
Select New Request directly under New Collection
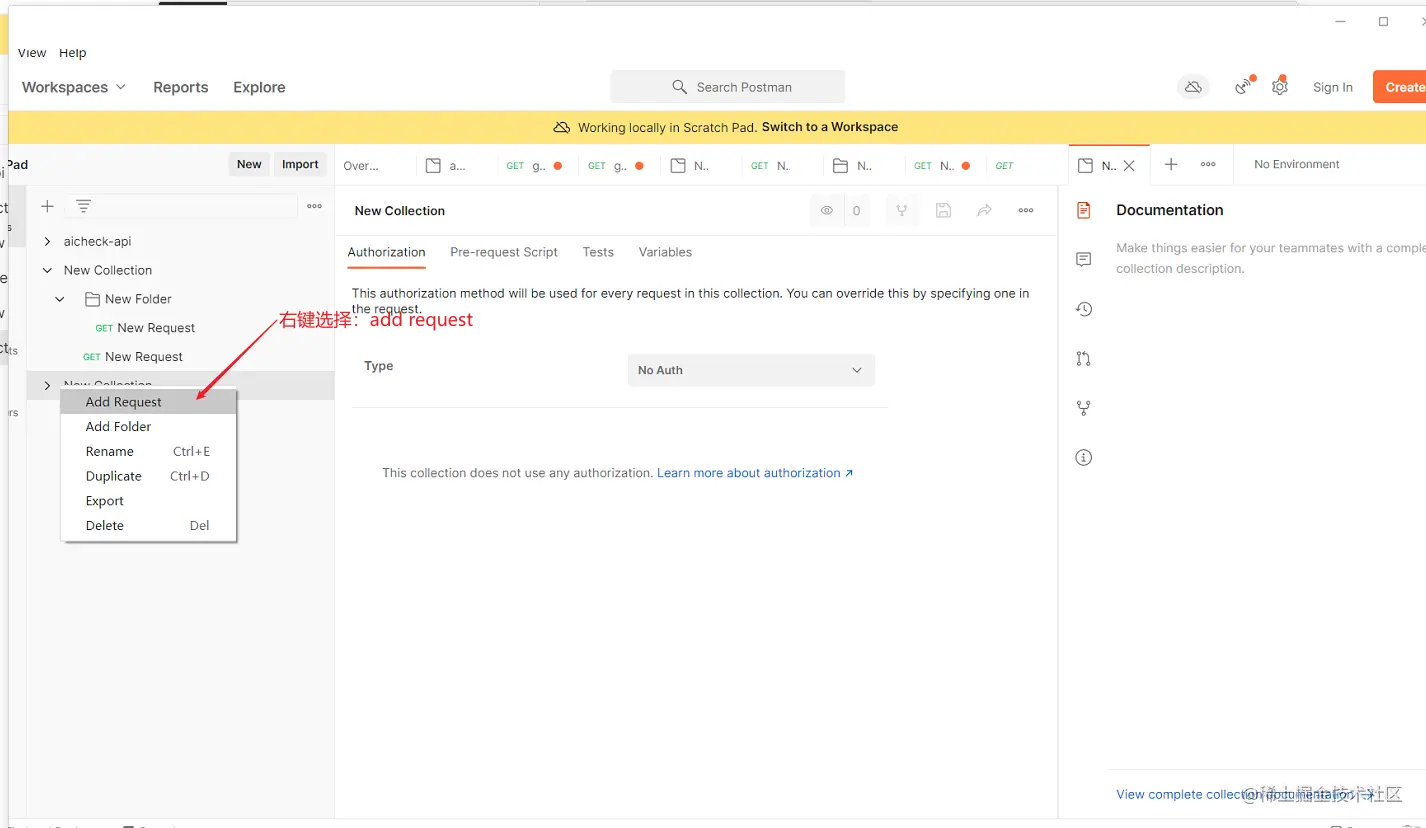pyautogui.click(x=144, y=357)
